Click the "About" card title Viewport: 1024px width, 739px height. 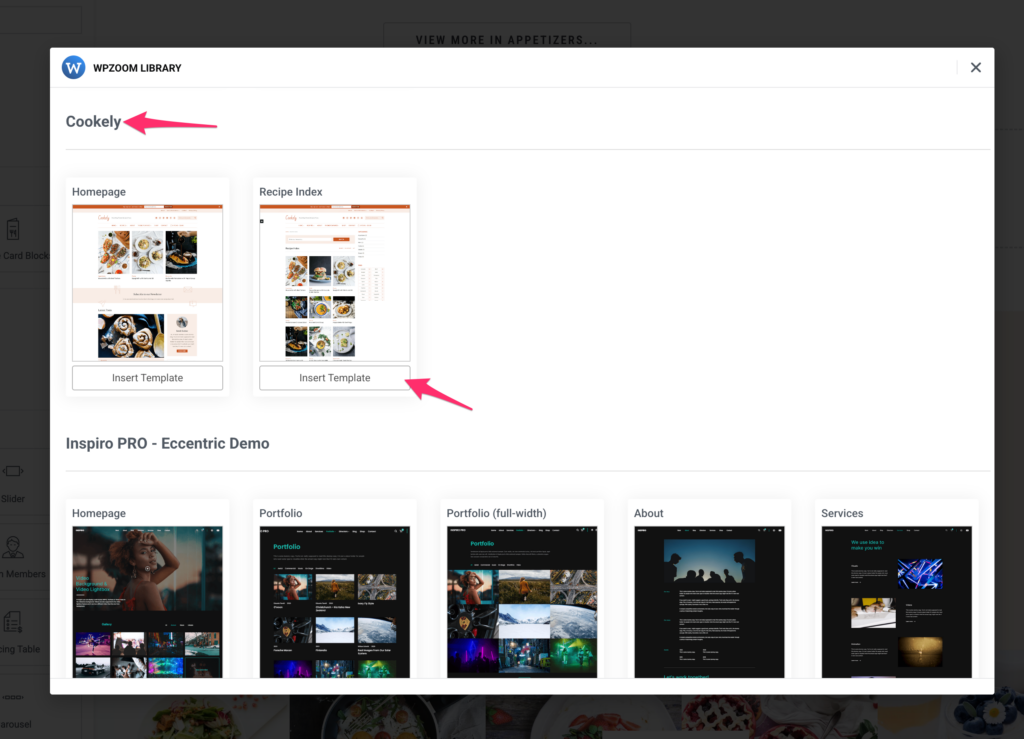pos(648,513)
